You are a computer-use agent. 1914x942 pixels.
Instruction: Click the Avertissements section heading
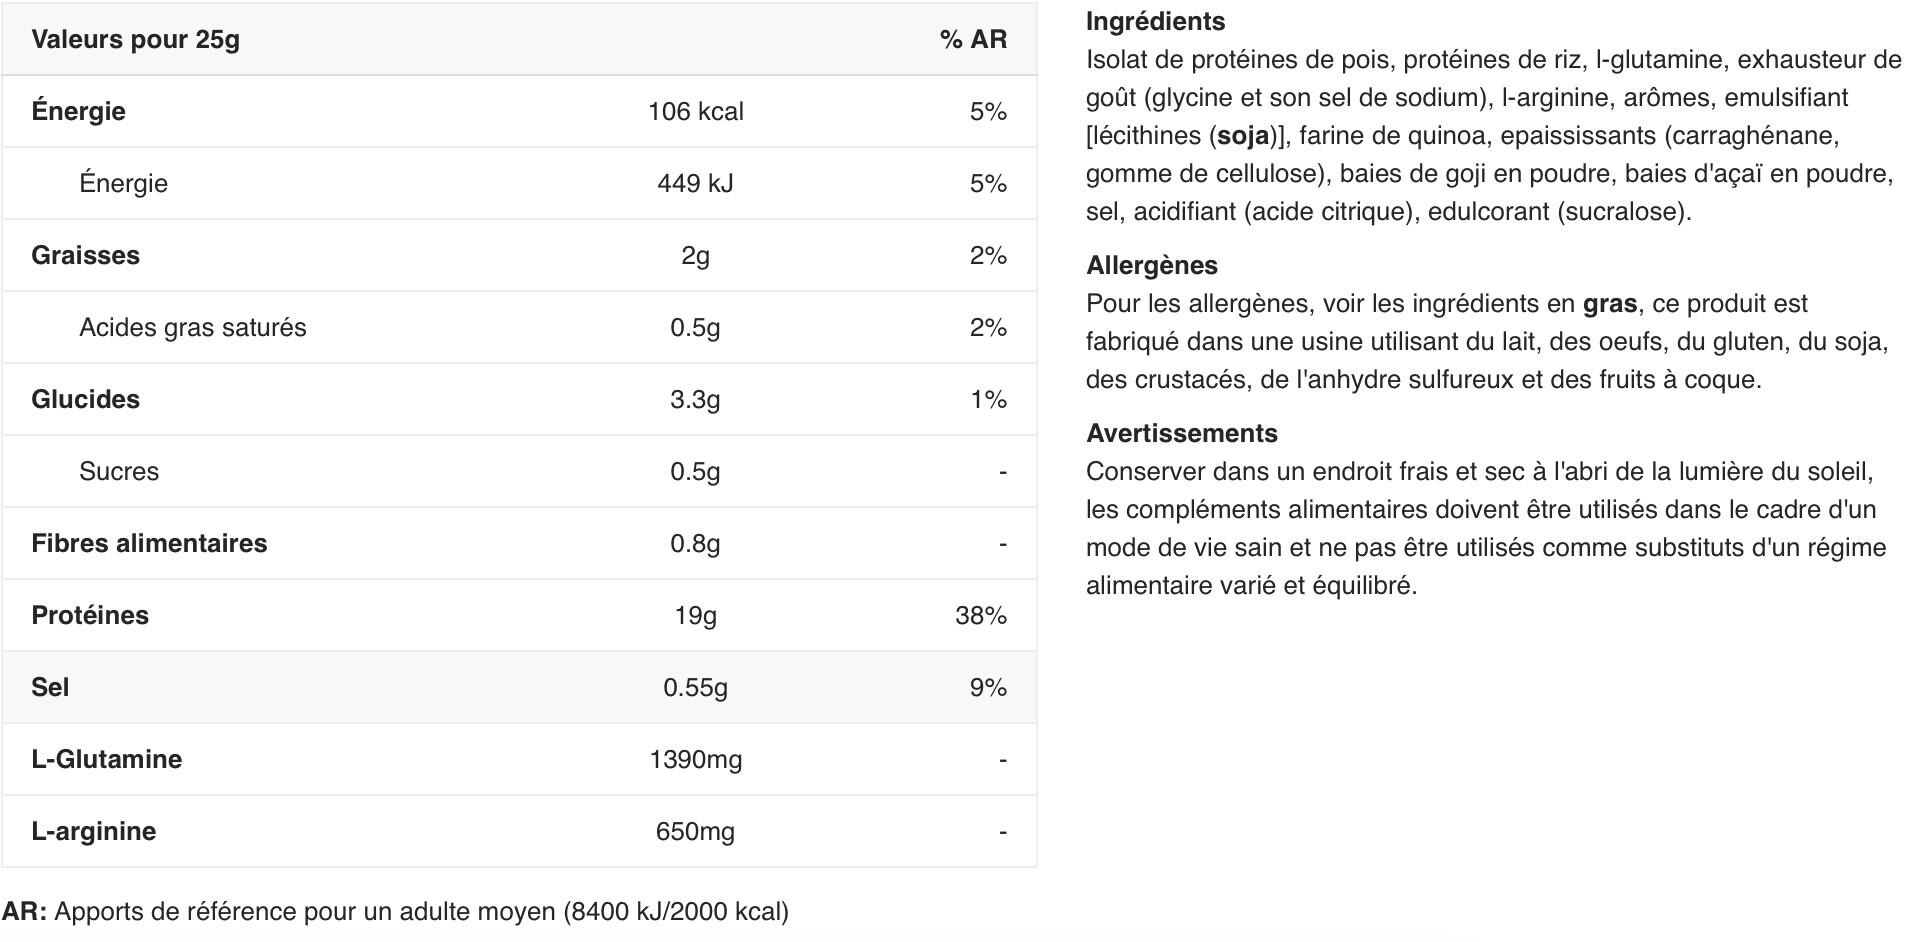coord(1181,433)
